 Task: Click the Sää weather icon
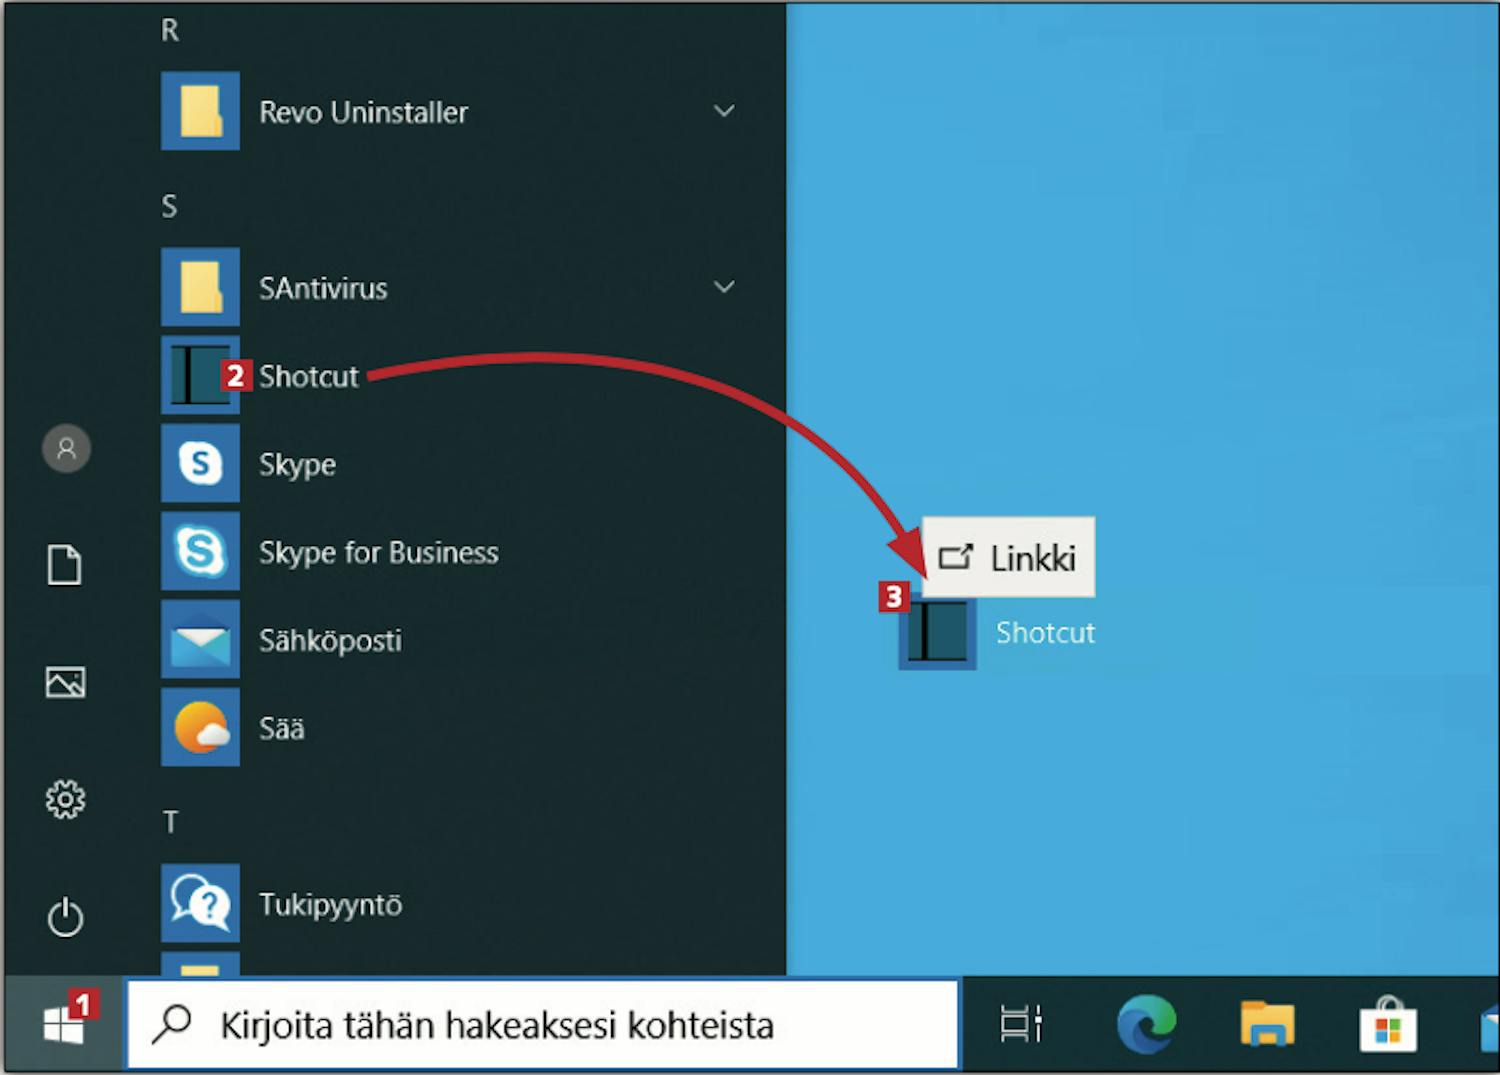click(x=200, y=727)
